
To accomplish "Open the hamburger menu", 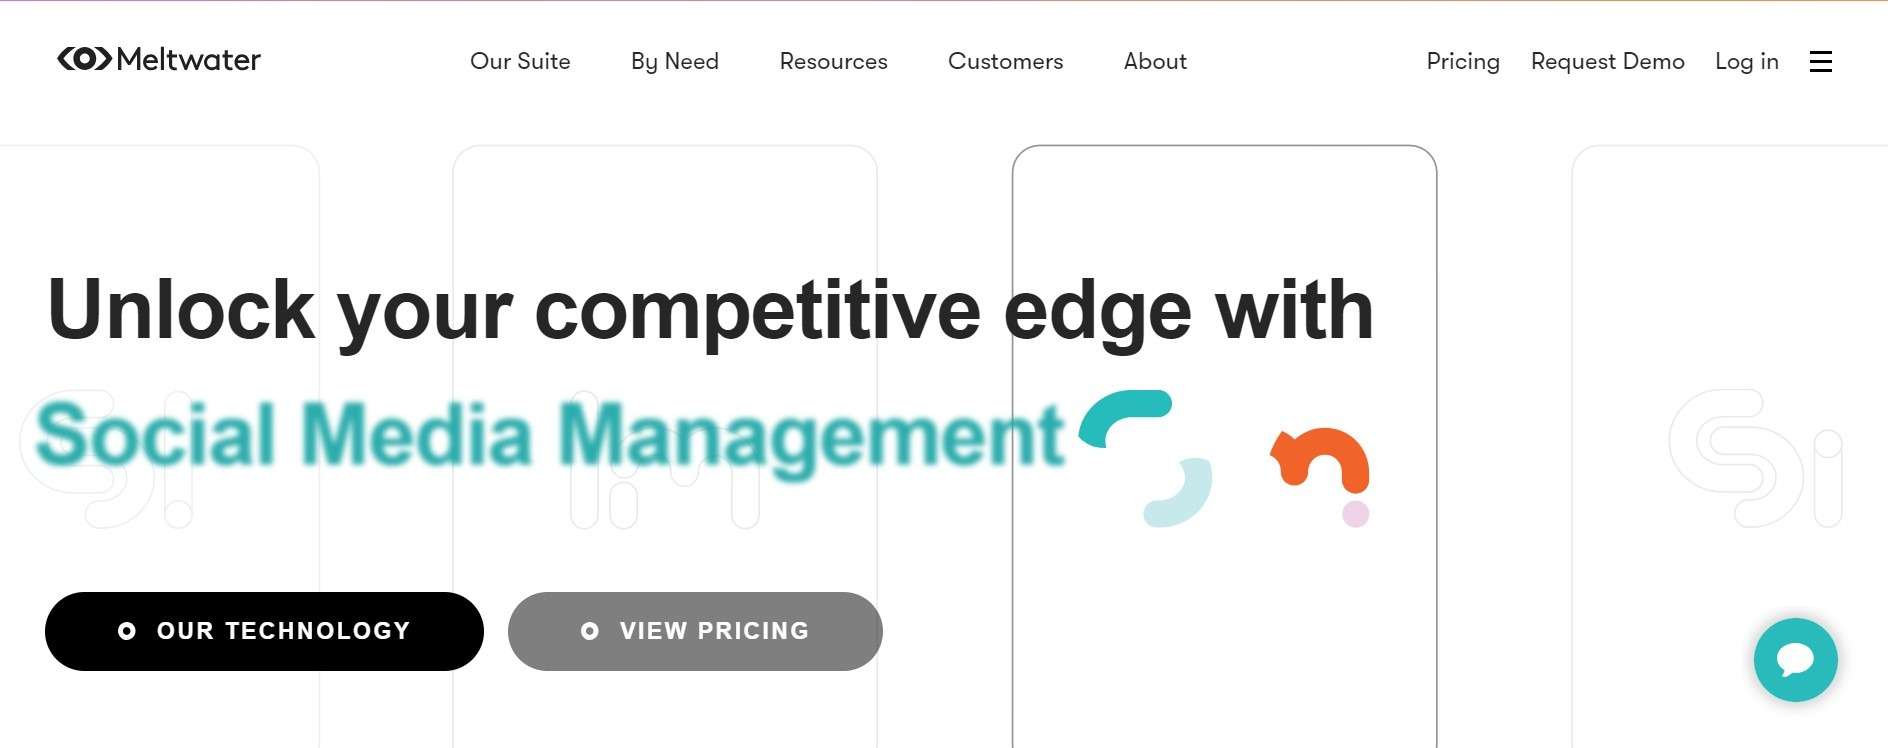I will [1820, 62].
